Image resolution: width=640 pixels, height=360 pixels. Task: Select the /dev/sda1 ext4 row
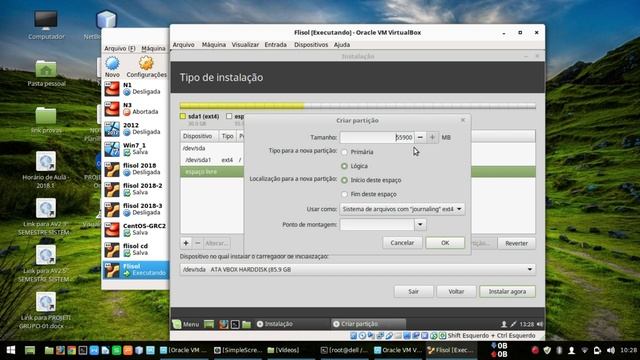(212, 160)
